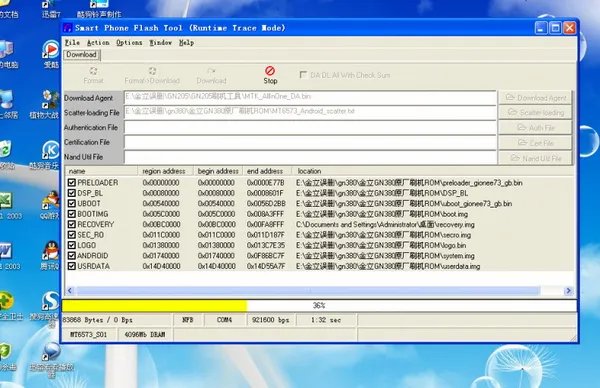
Task: Open the Action menu
Action: (x=98, y=42)
